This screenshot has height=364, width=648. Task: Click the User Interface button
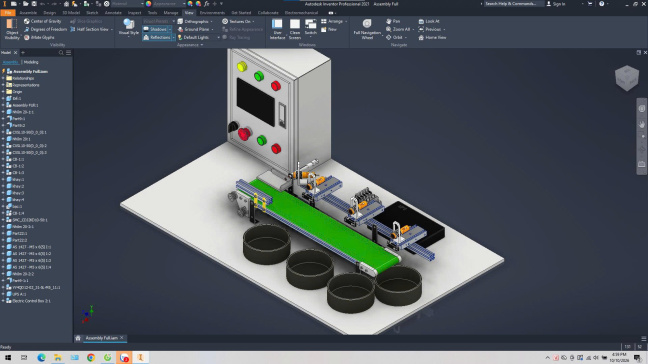pyautogui.click(x=277, y=29)
